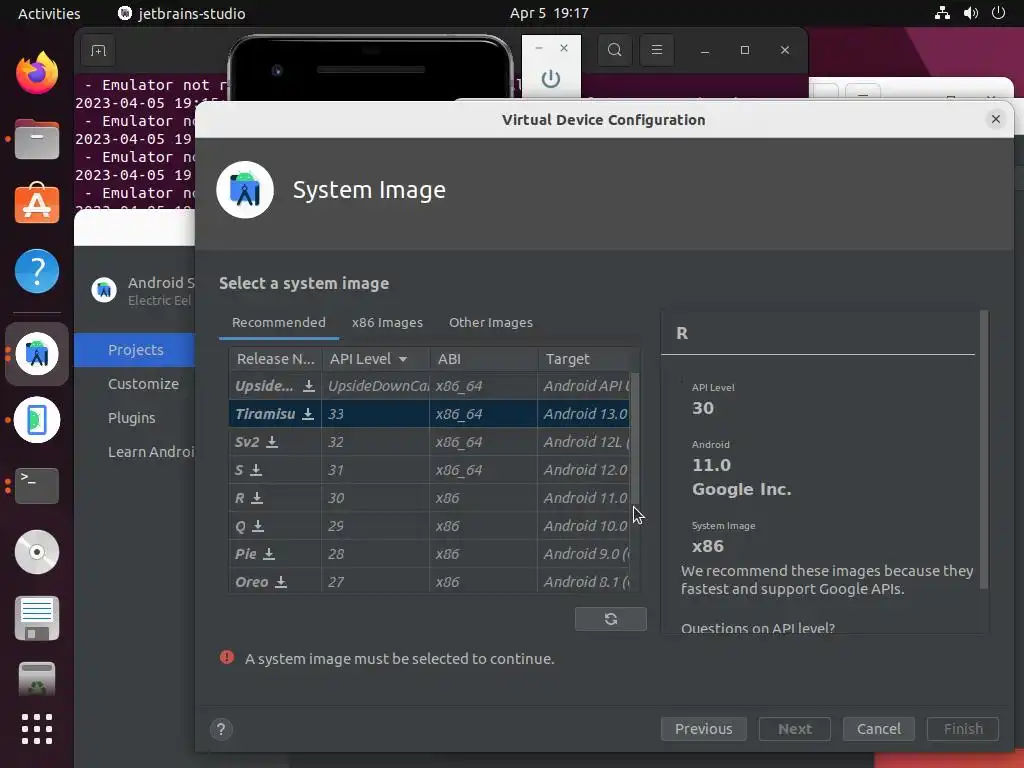Click the Android Studio dock icon
The height and width of the screenshot is (768, 1024).
(37, 354)
